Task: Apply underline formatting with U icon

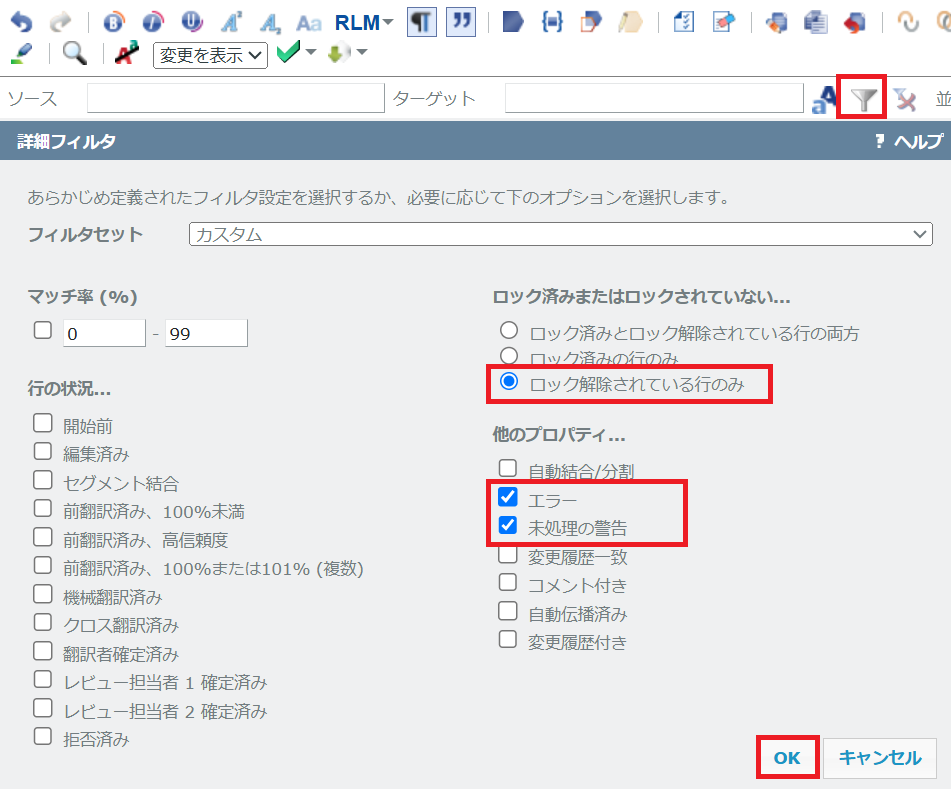Action: pos(192,22)
